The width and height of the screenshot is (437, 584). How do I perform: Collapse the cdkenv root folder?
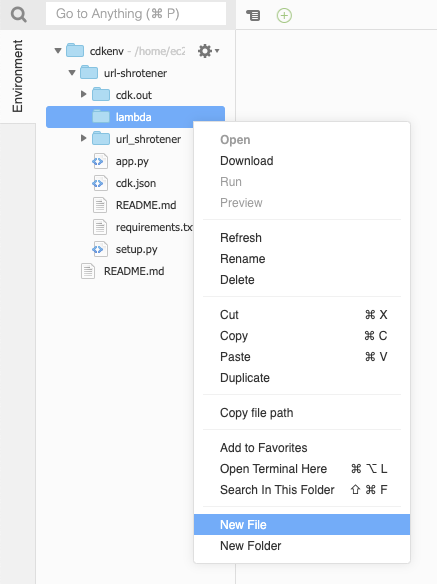tap(58, 50)
